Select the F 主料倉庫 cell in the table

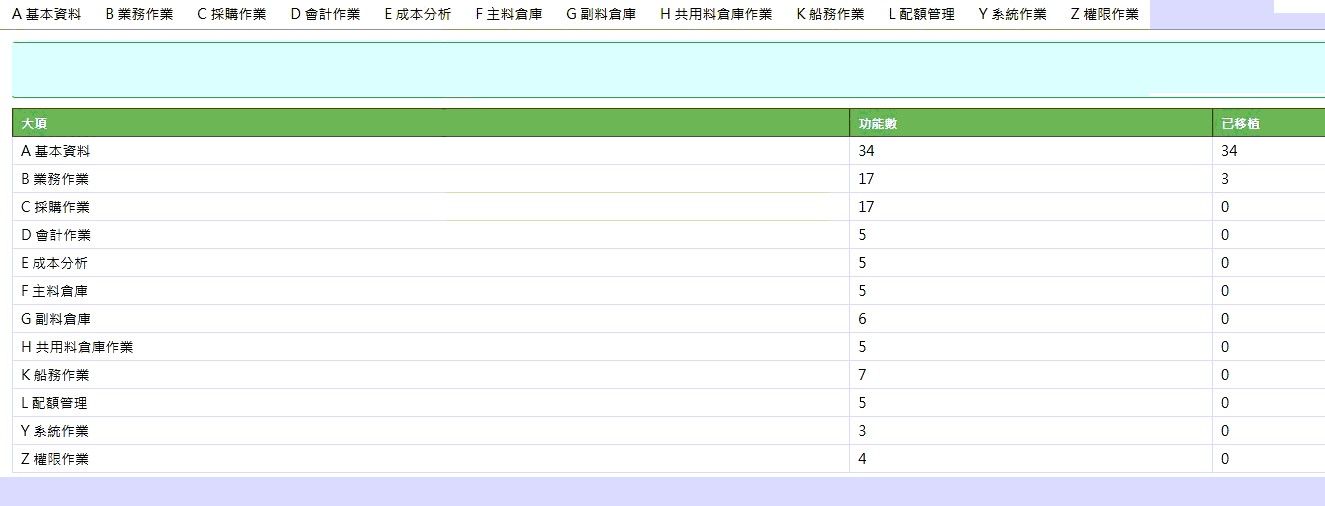[x=431, y=291]
